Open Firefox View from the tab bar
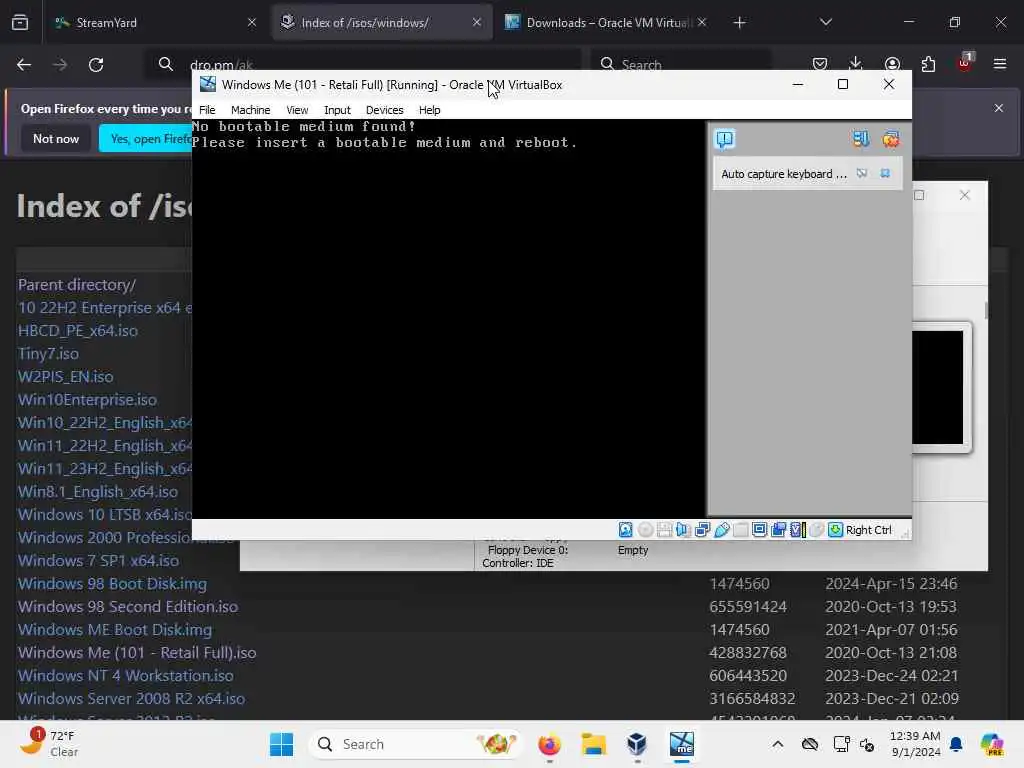 pyautogui.click(x=20, y=23)
